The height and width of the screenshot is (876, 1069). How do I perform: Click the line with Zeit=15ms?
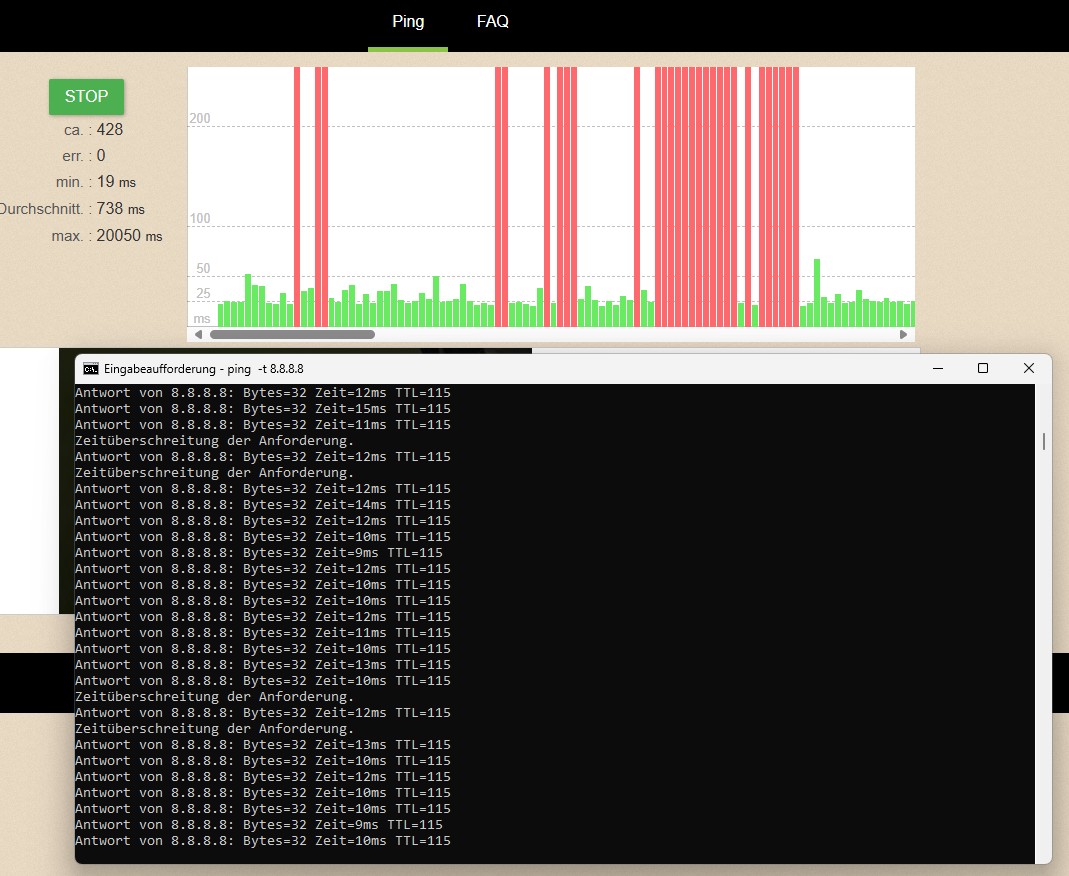click(262, 409)
